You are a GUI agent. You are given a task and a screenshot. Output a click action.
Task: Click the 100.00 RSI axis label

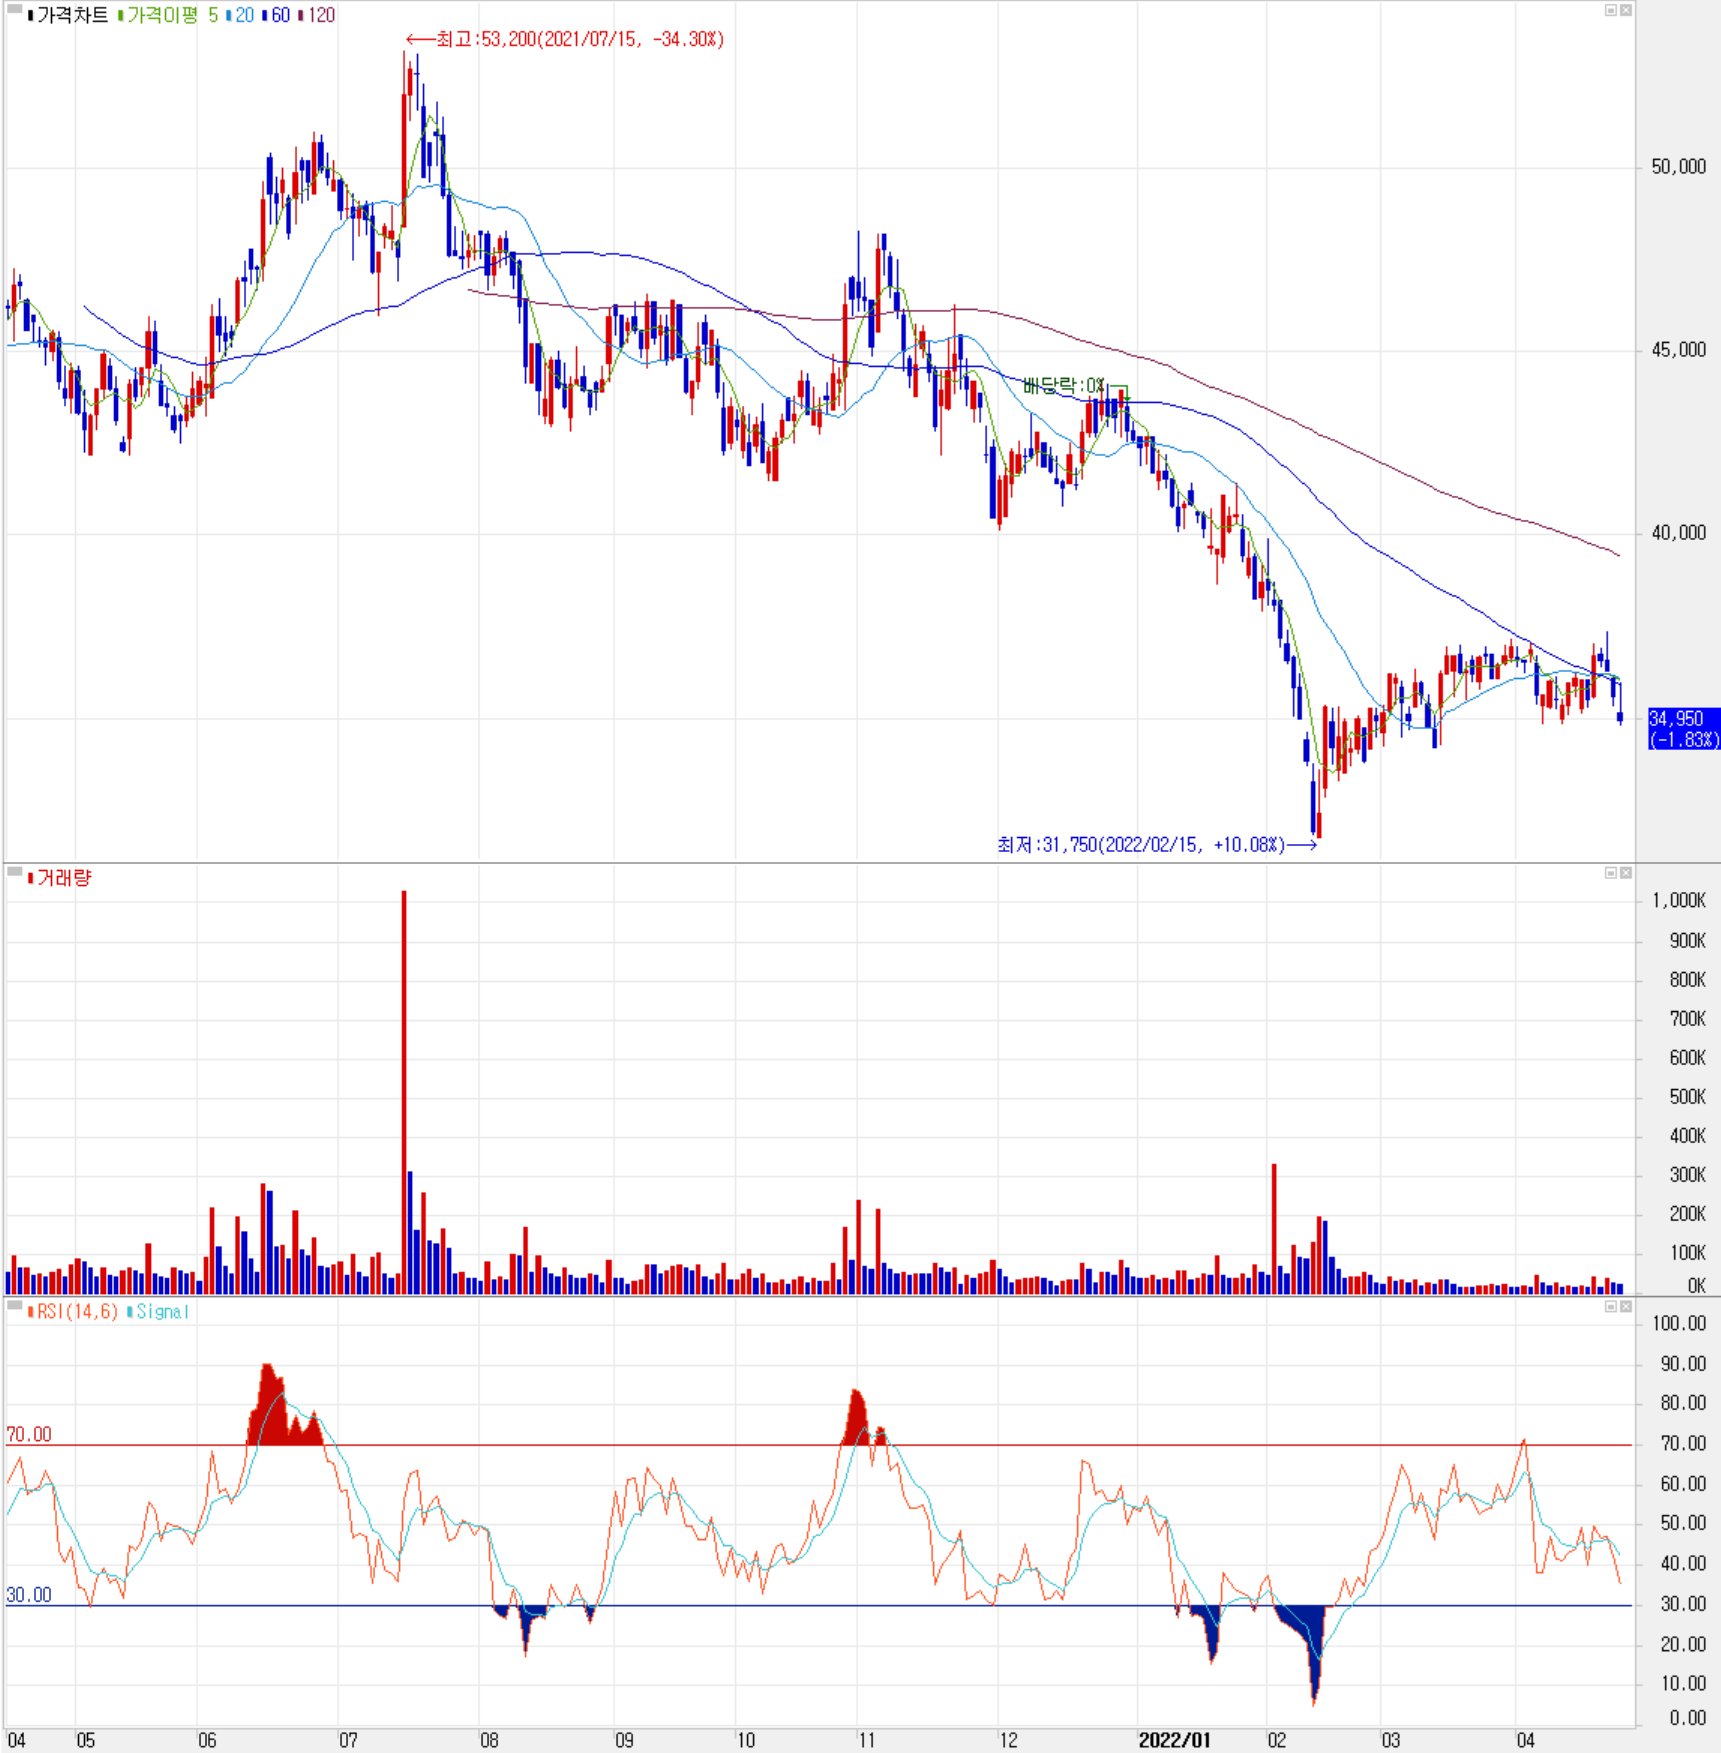(1679, 1324)
